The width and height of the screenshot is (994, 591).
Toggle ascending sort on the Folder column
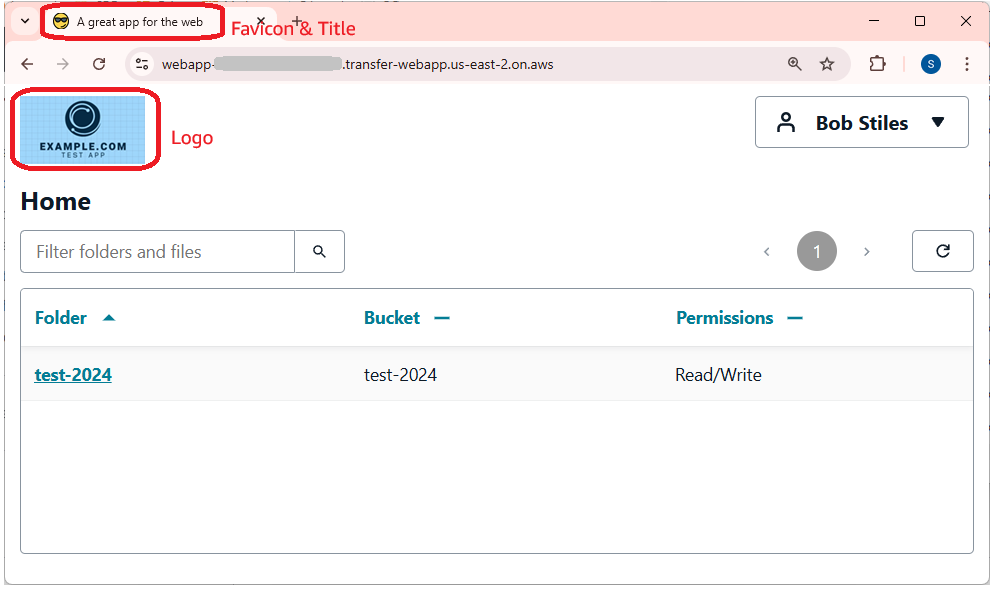click(x=108, y=317)
